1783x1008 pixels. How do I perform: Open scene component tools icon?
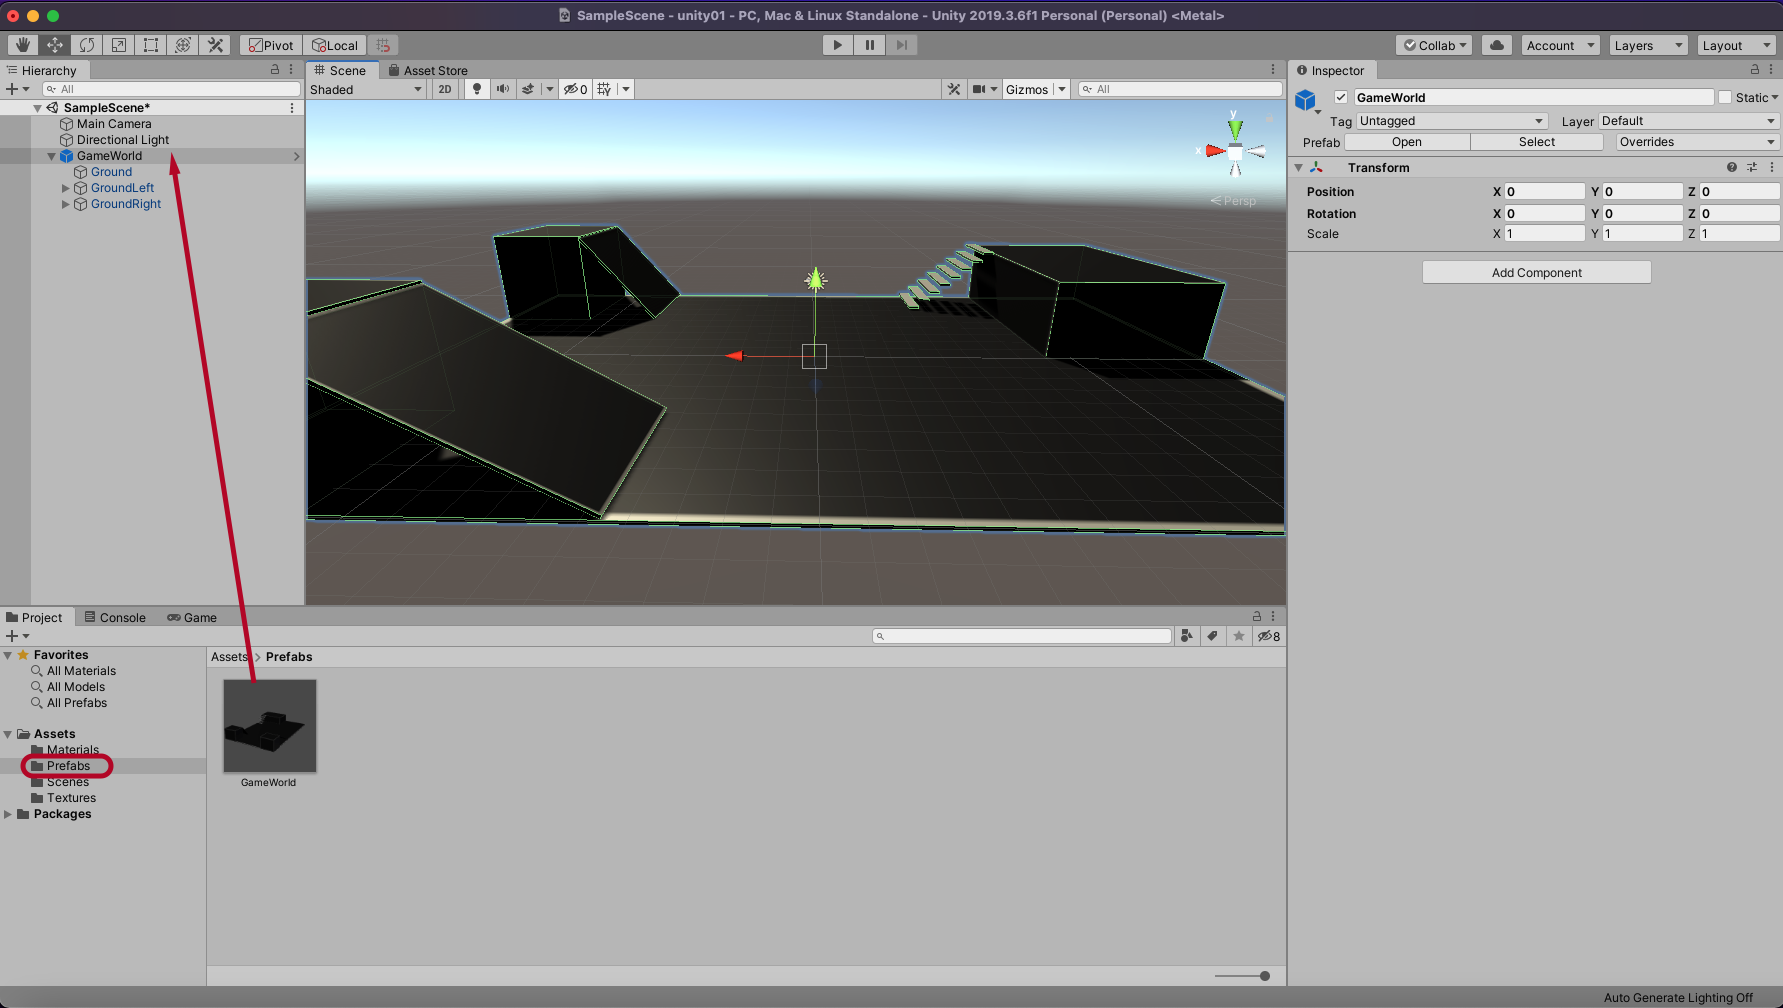pyautogui.click(x=954, y=89)
